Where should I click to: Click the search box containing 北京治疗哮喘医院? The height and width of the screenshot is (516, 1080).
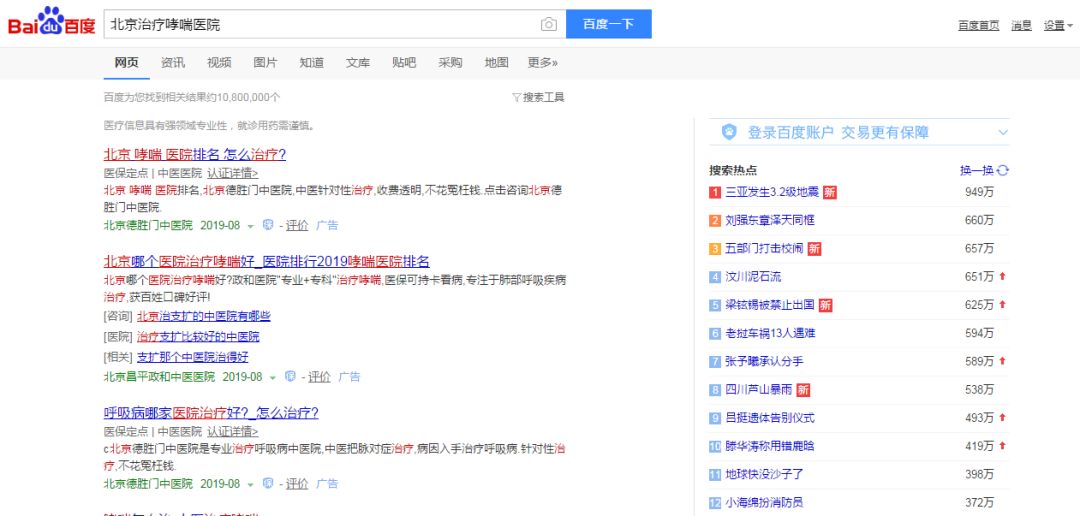pos(320,24)
